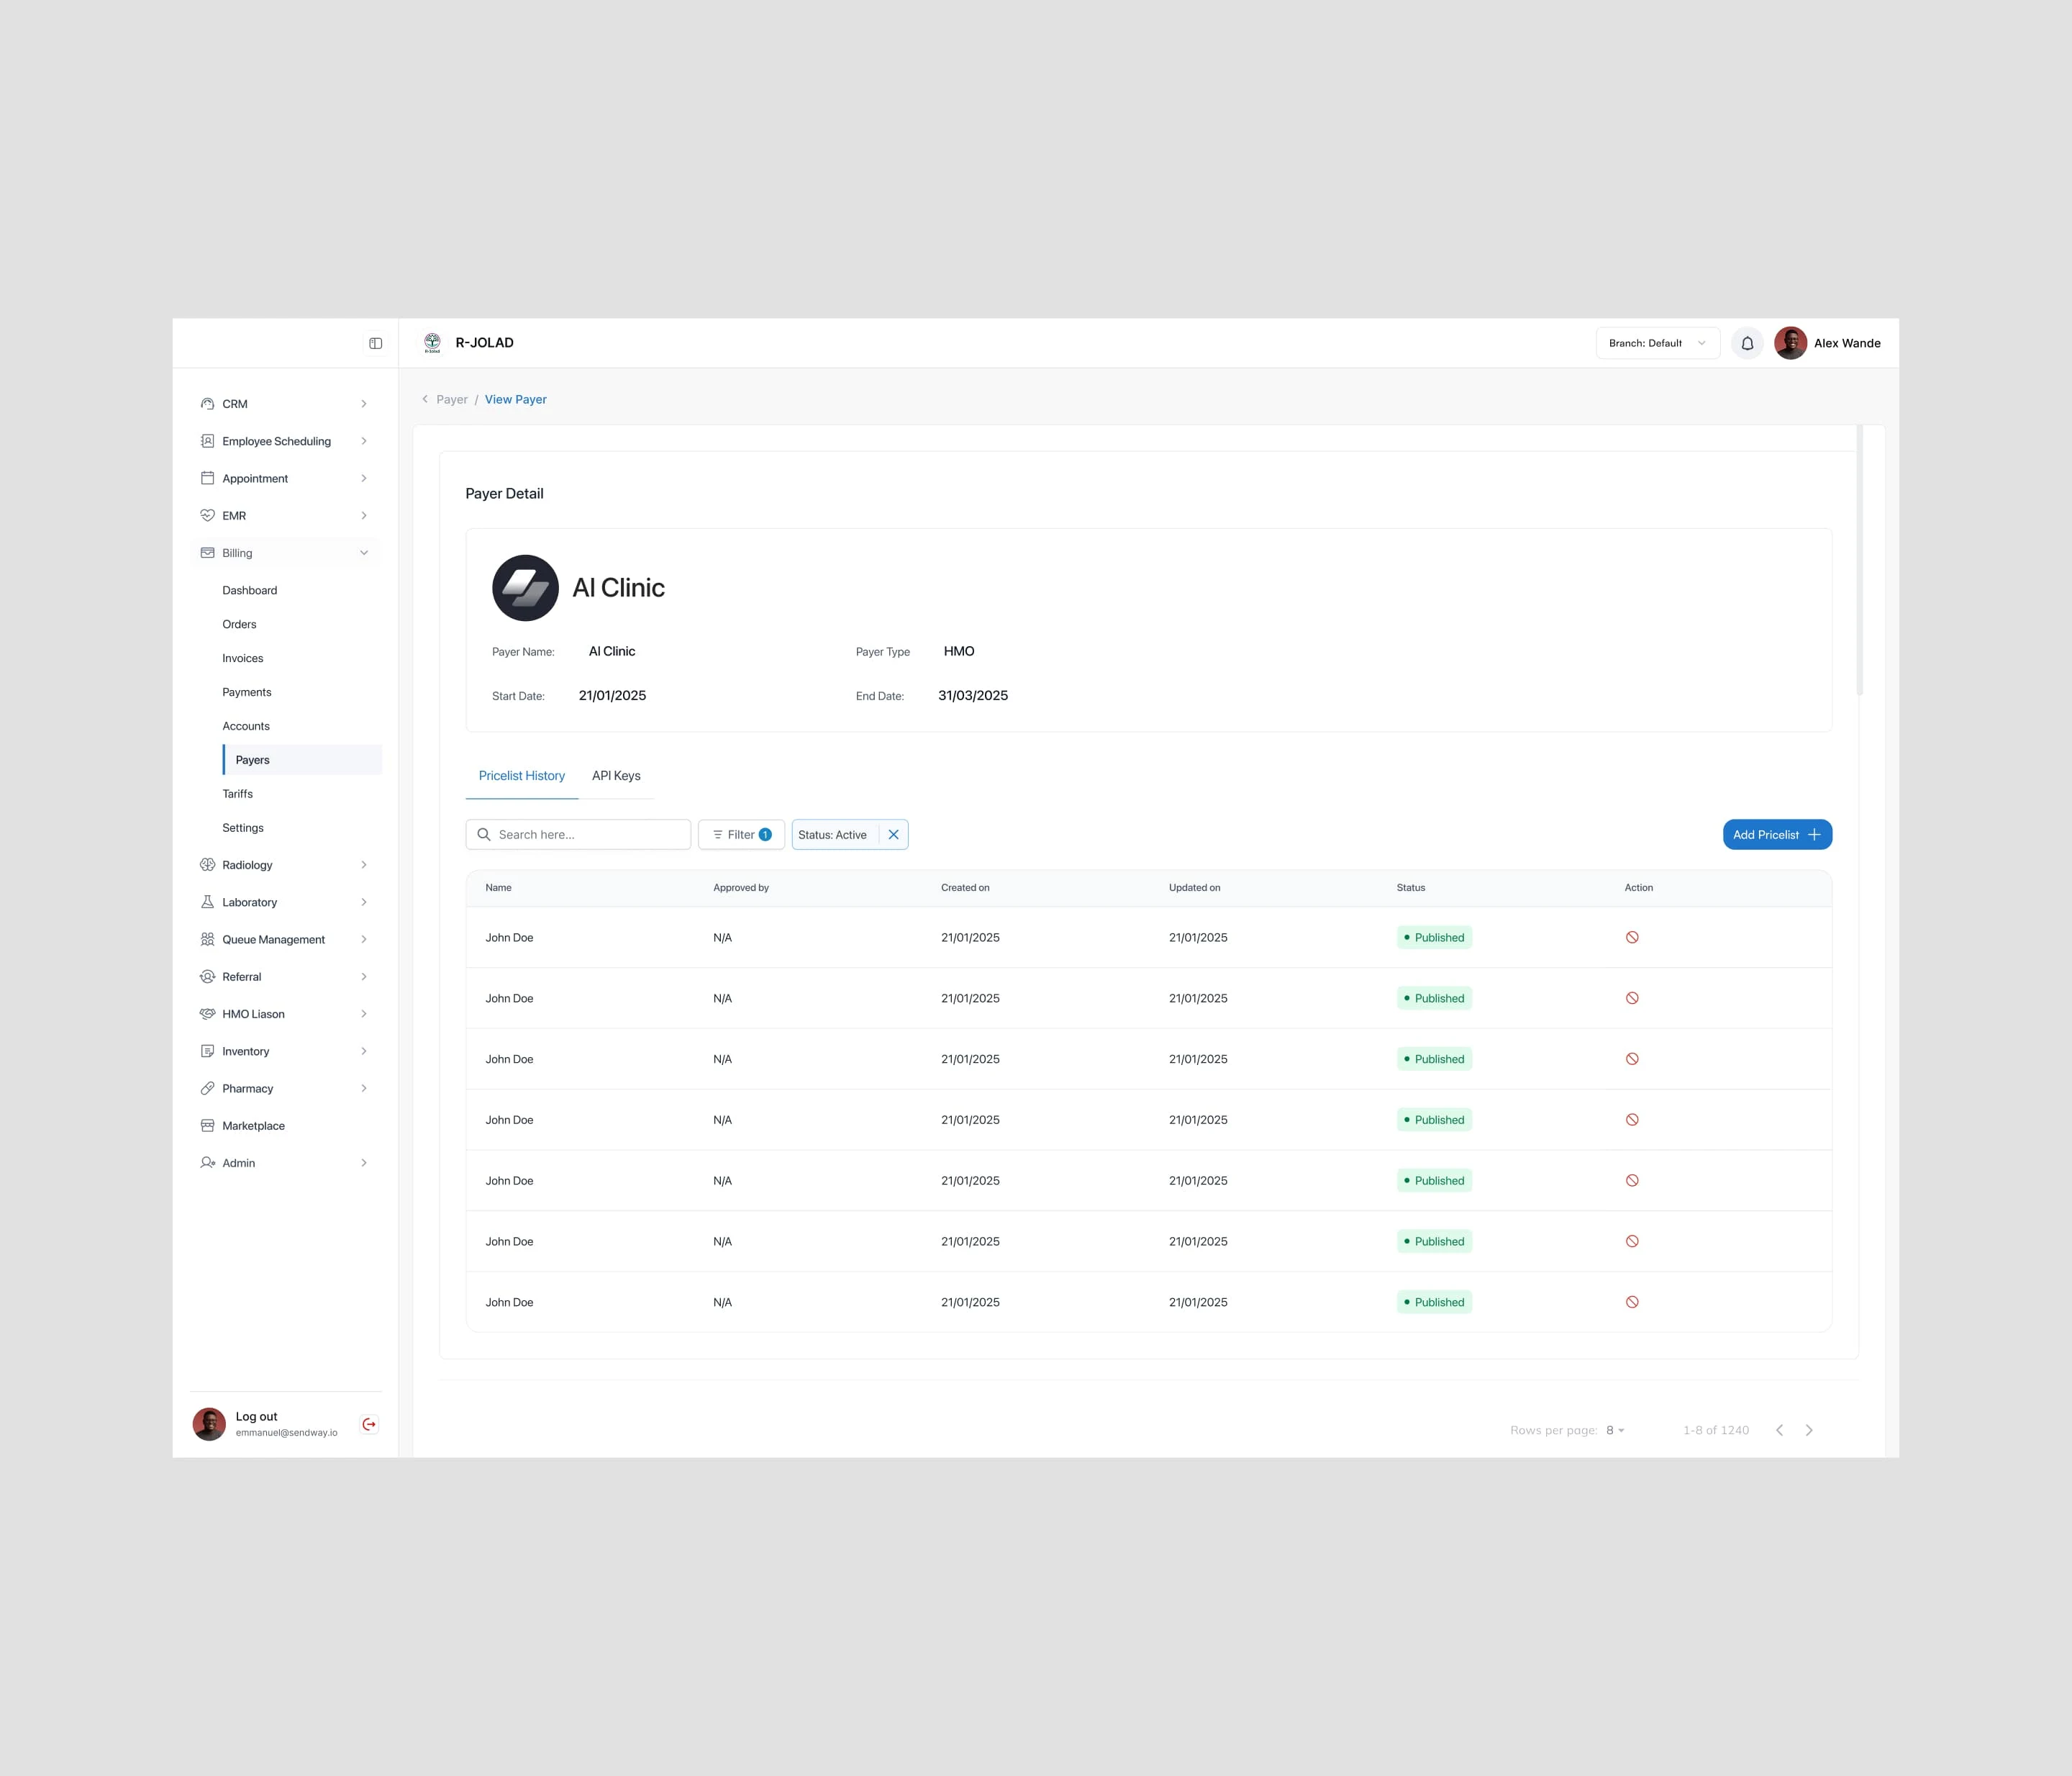The width and height of the screenshot is (2072, 1776).
Task: Switch to the API Keys tab
Action: point(615,775)
